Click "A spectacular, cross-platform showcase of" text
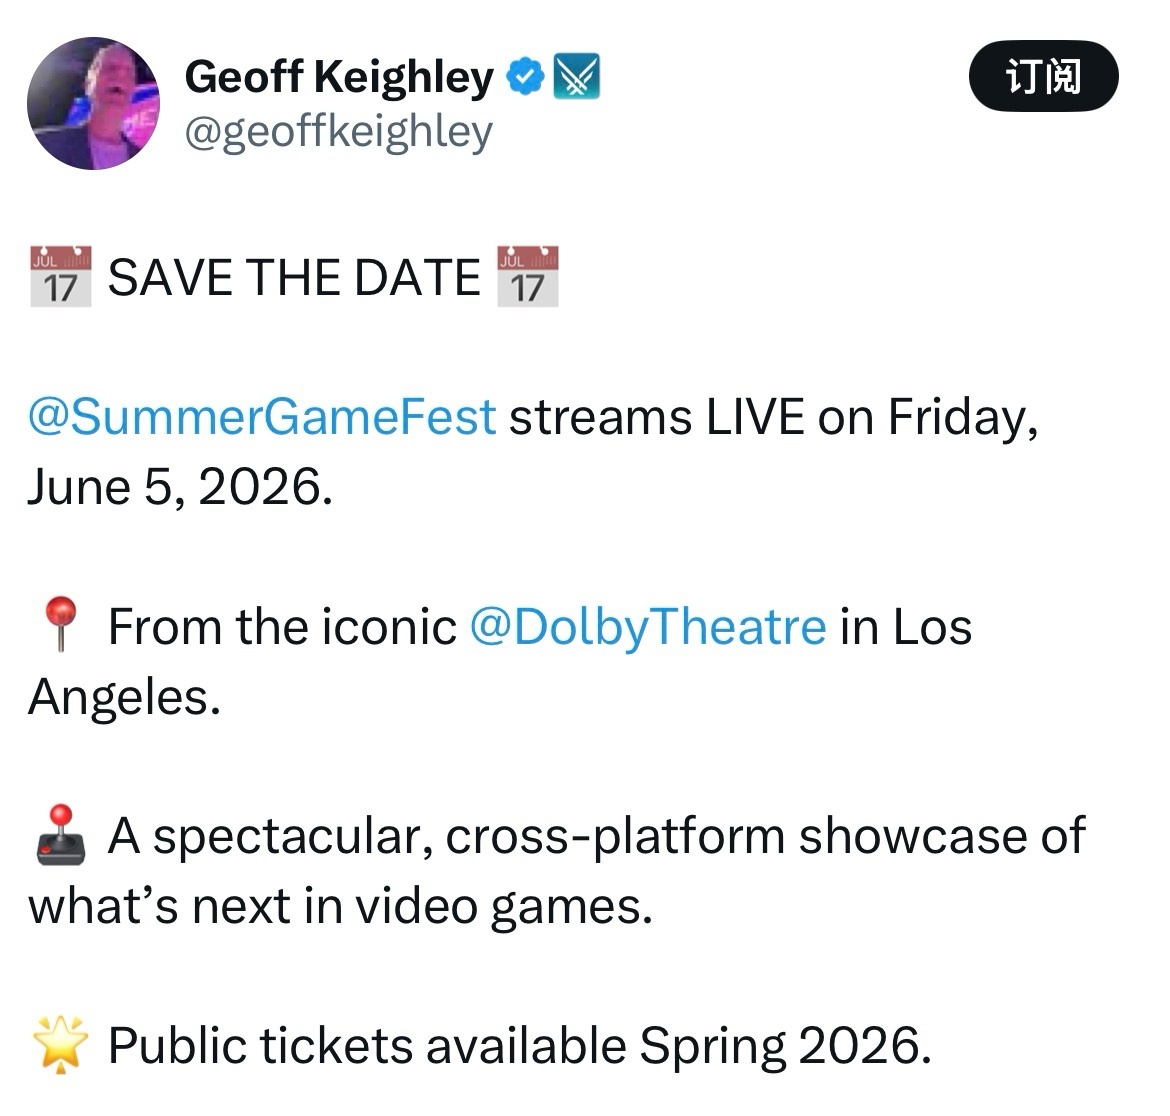Image resolution: width=1170 pixels, height=1116 pixels. (x=596, y=836)
